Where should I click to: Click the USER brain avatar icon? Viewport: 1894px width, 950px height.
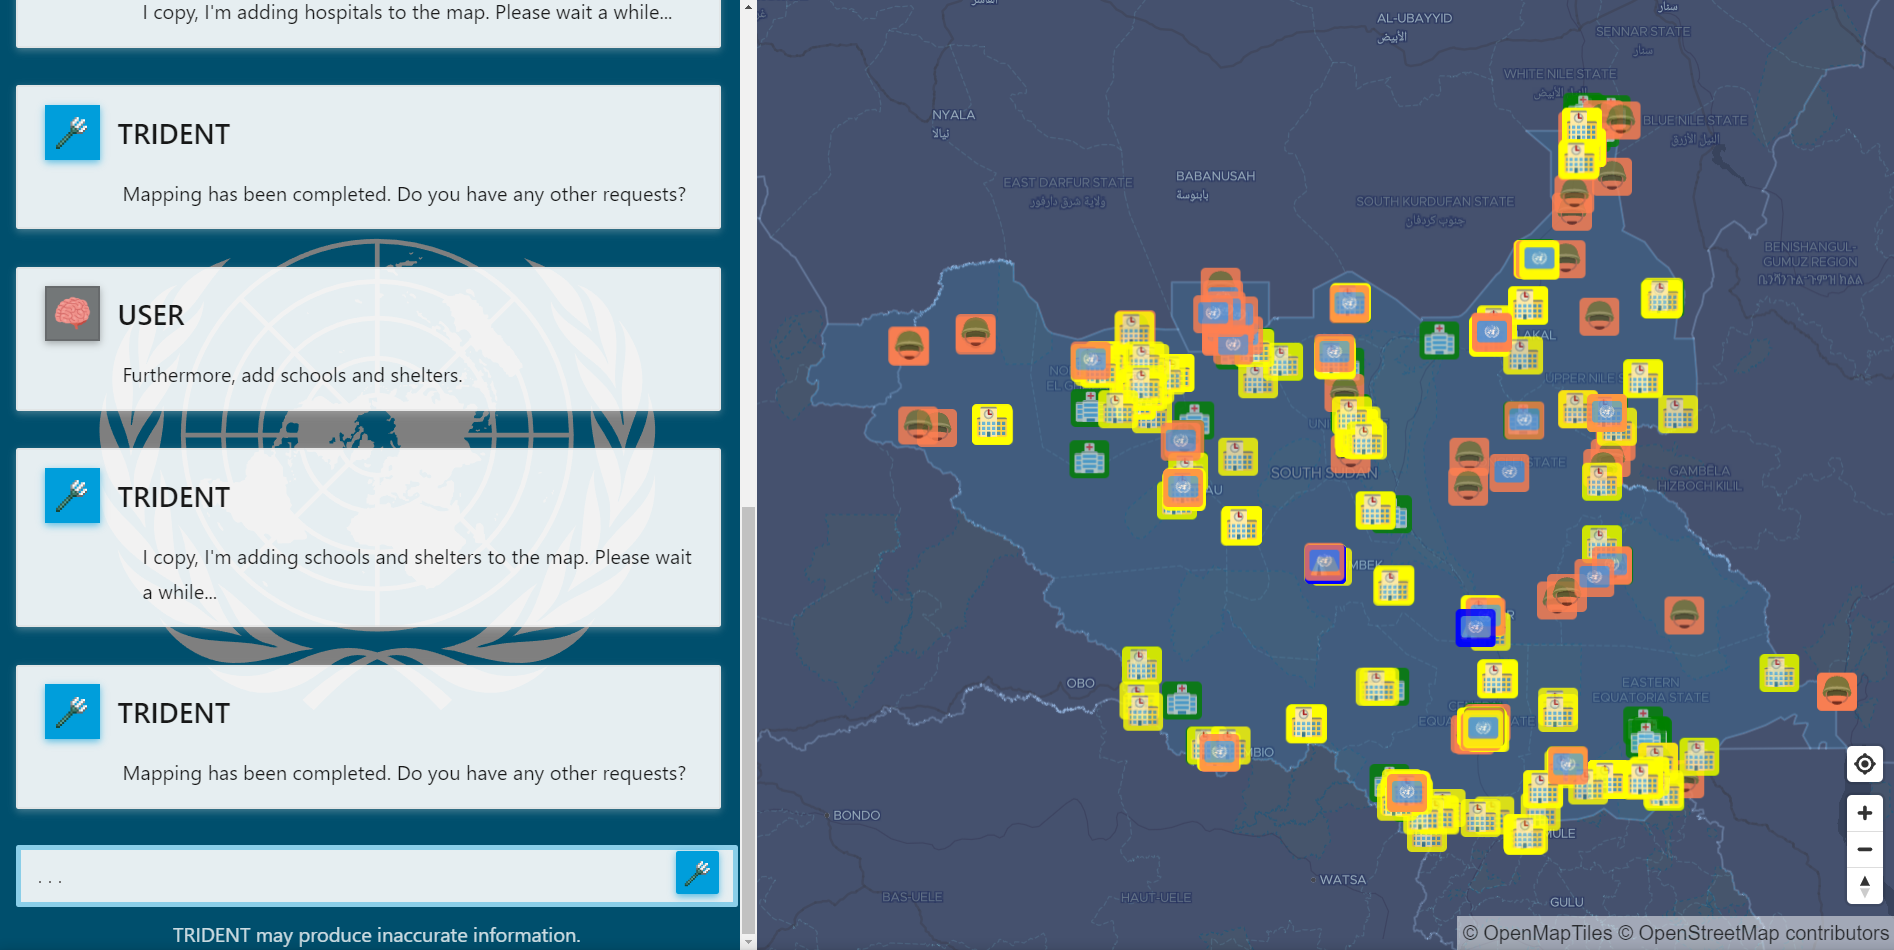tap(71, 313)
